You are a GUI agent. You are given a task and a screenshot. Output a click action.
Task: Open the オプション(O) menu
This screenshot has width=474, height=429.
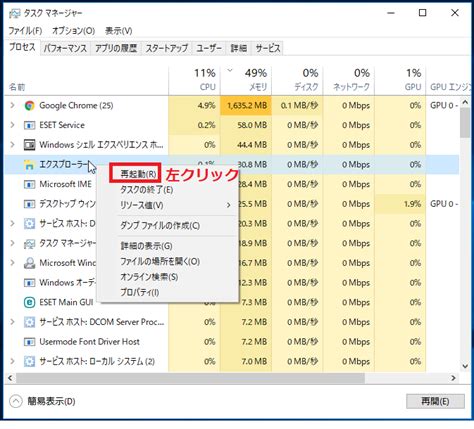74,31
